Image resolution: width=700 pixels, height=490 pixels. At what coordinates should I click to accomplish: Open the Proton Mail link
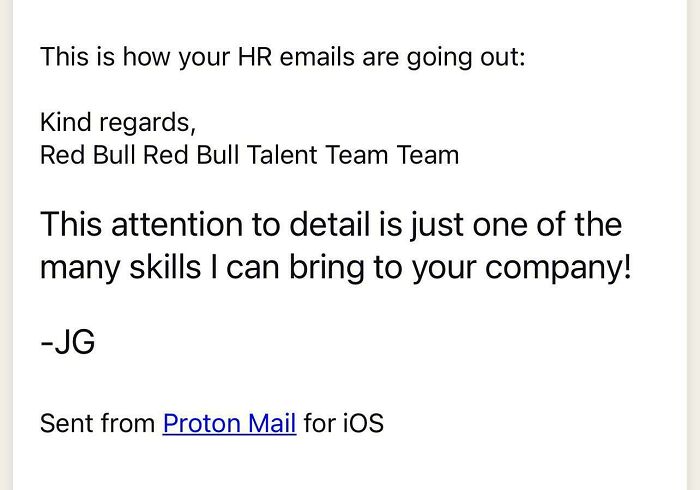(x=229, y=423)
